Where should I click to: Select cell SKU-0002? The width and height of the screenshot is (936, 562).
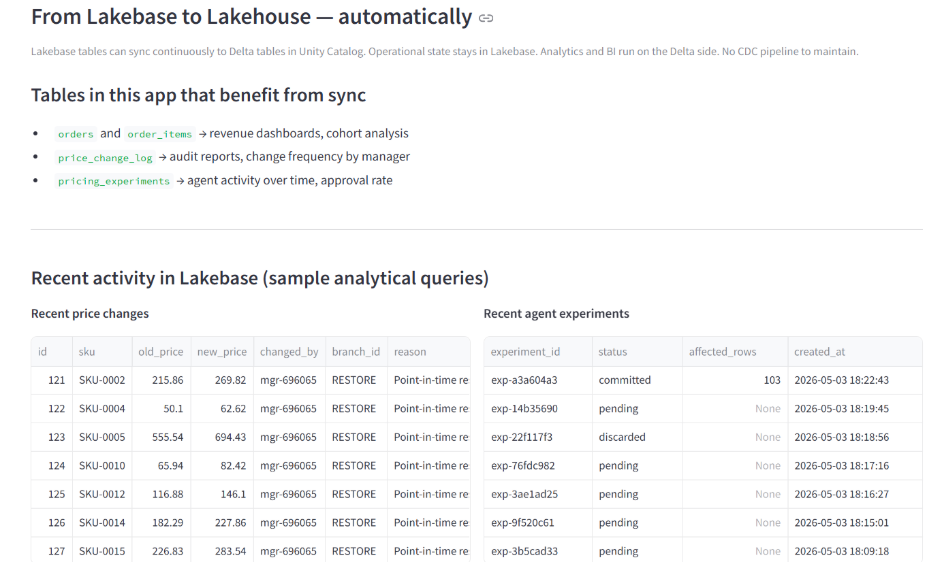pyautogui.click(x=102, y=380)
